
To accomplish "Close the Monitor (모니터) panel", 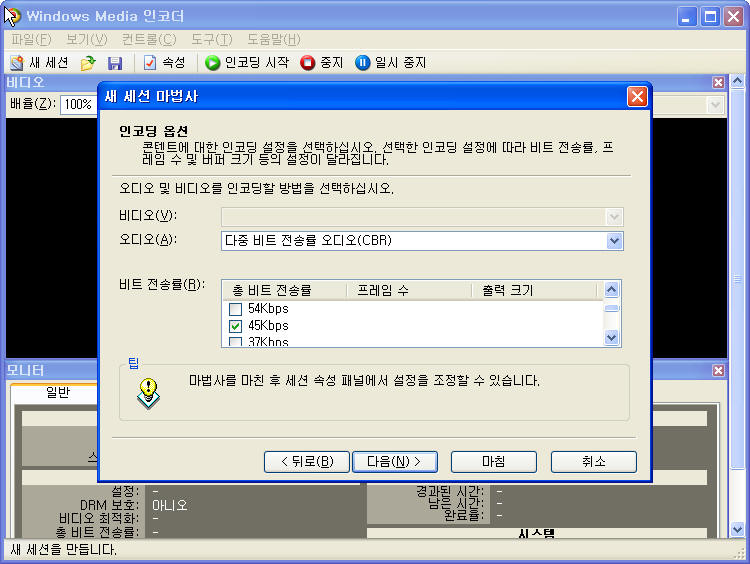I will click(718, 370).
